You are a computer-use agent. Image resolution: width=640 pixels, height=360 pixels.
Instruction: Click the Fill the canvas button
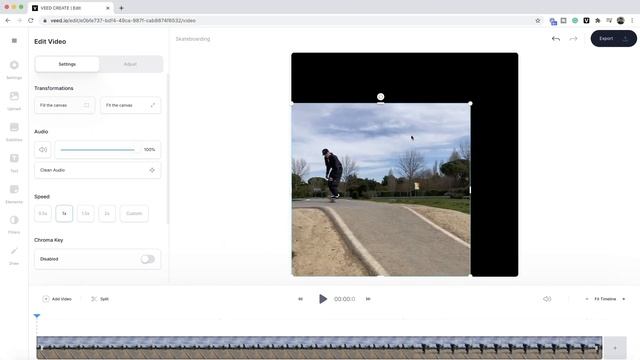[64, 105]
